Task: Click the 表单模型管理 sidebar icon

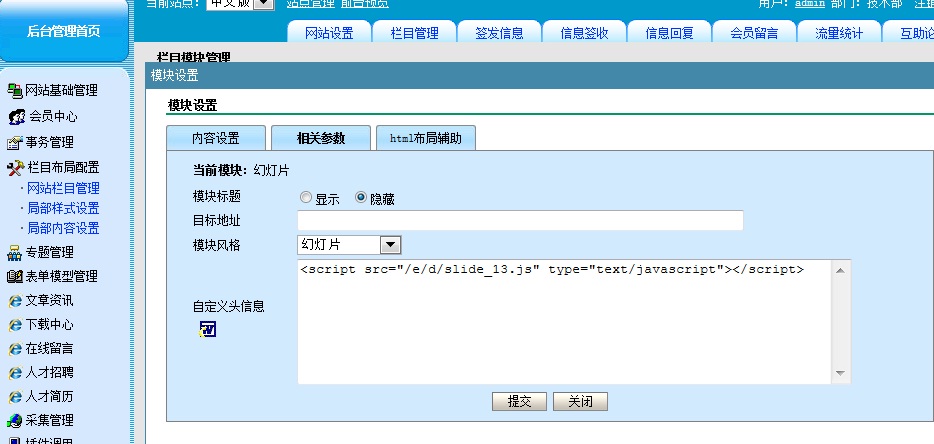Action: point(15,277)
